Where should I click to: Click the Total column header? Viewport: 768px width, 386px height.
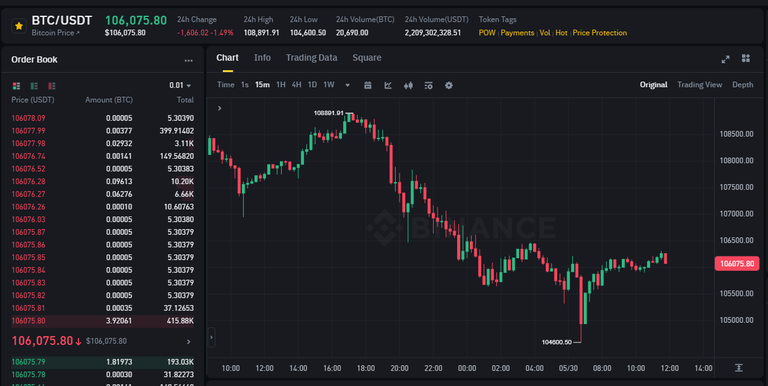click(185, 100)
